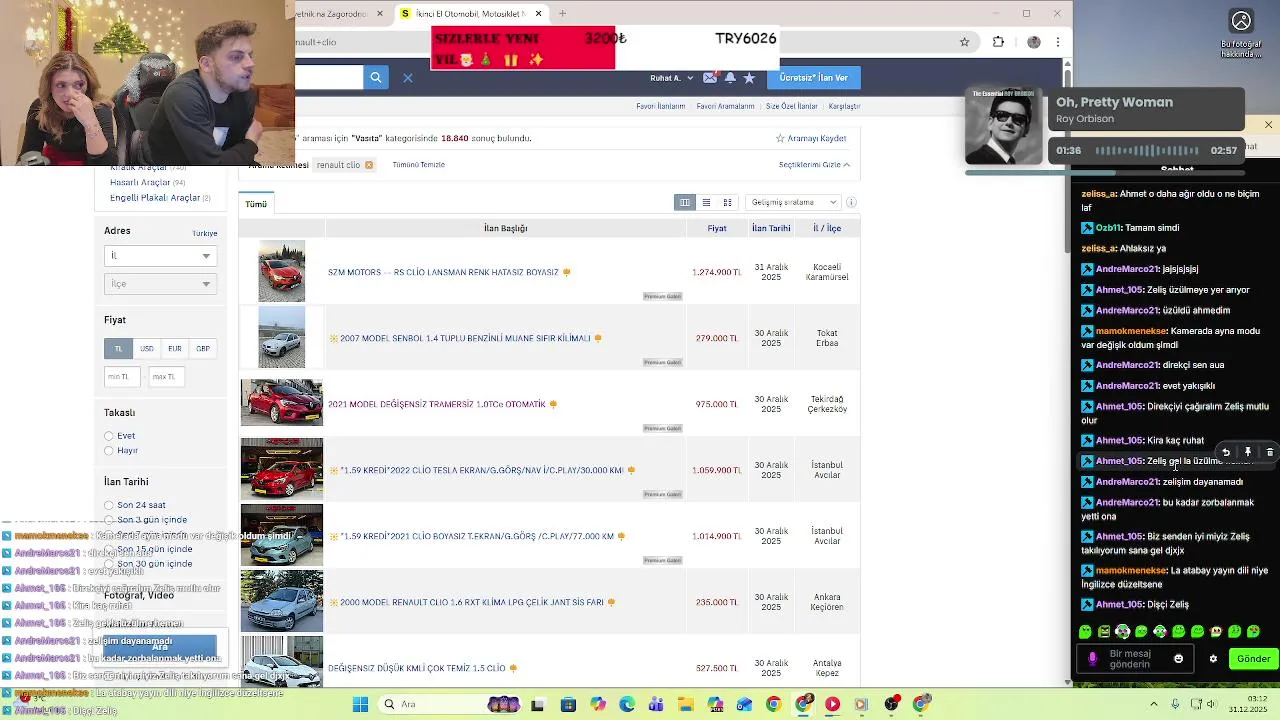Click the Karşılaştır link

pyautogui.click(x=844, y=106)
